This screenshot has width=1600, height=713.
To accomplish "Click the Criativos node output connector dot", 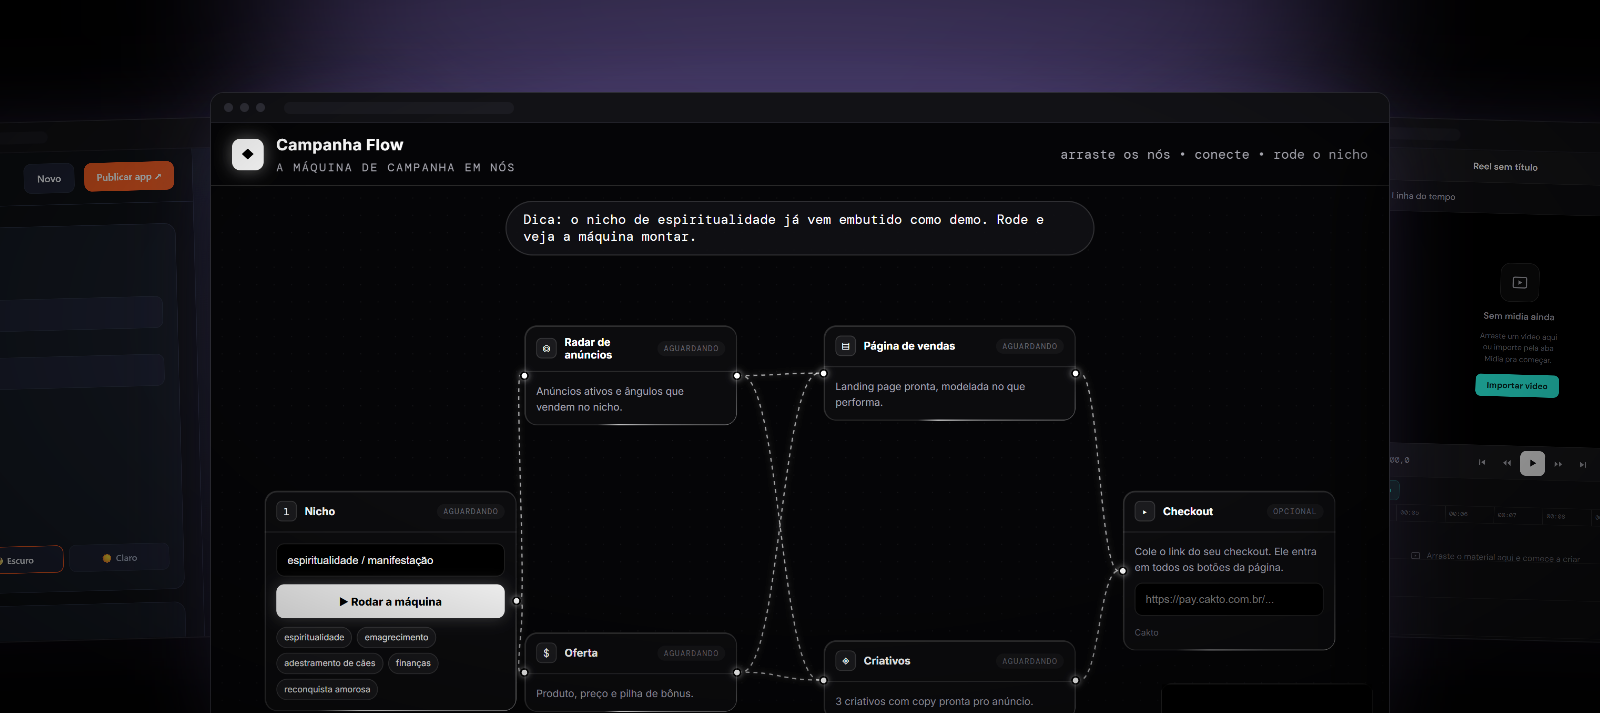I will click(1076, 680).
